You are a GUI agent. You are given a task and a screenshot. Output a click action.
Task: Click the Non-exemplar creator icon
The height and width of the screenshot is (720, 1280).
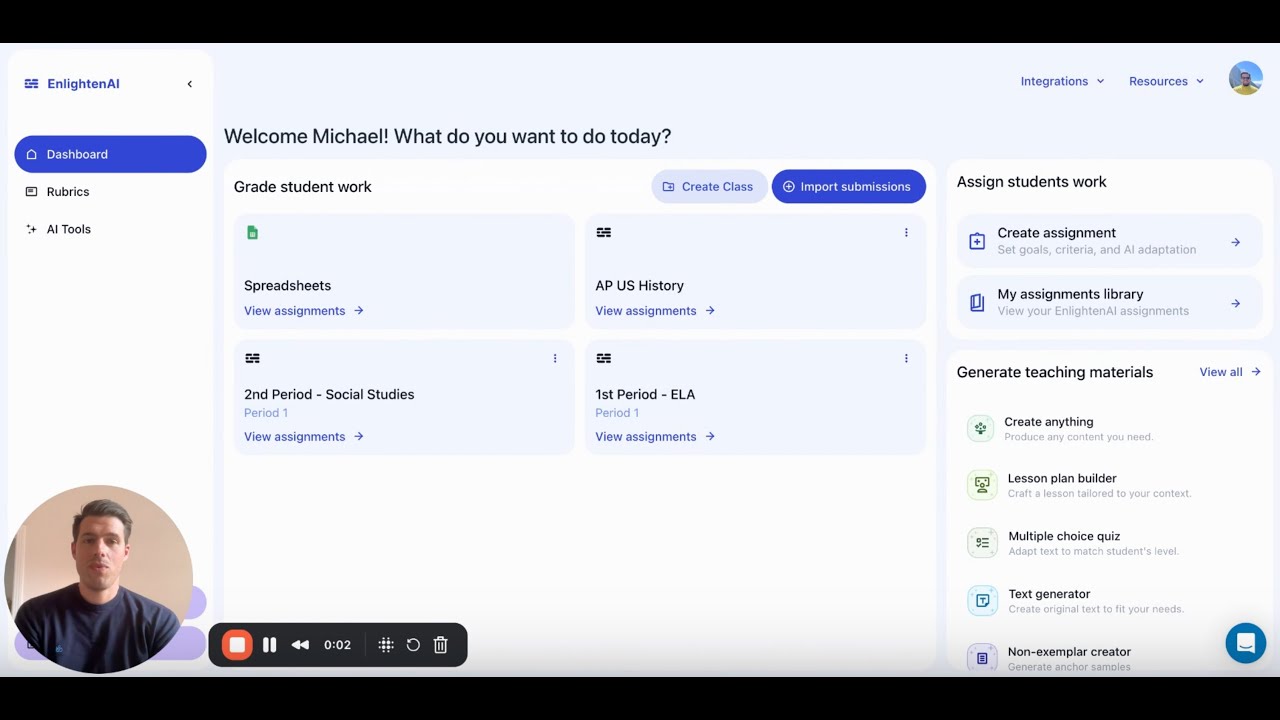(982, 657)
